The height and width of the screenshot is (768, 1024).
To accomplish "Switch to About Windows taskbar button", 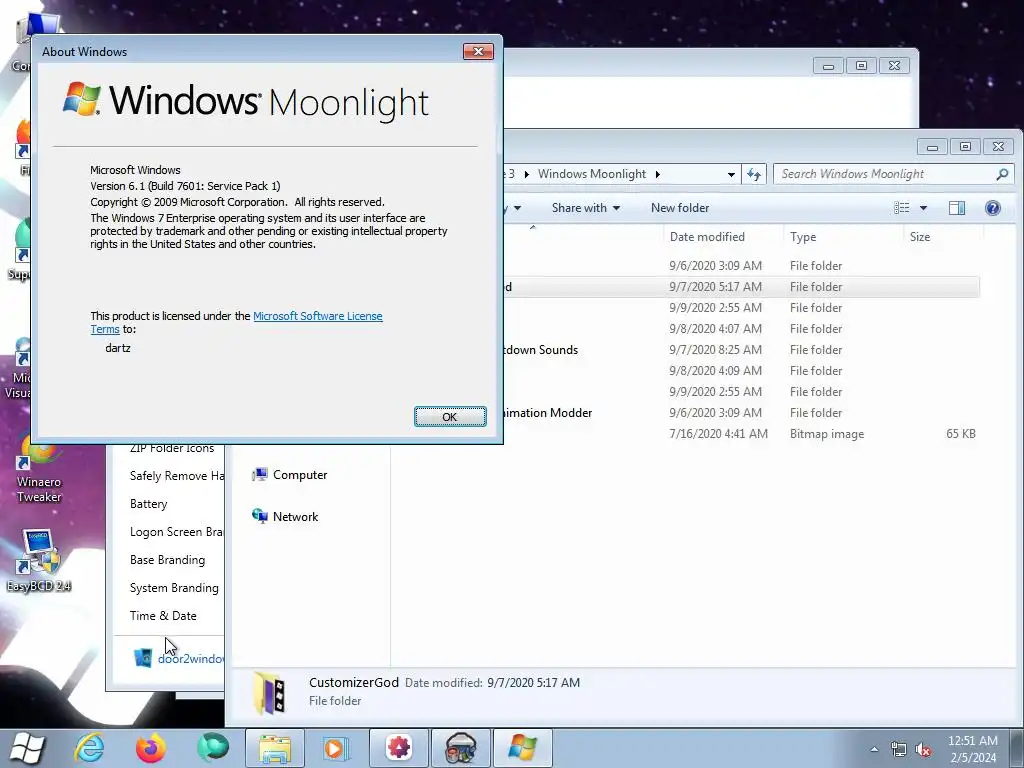I will point(522,748).
